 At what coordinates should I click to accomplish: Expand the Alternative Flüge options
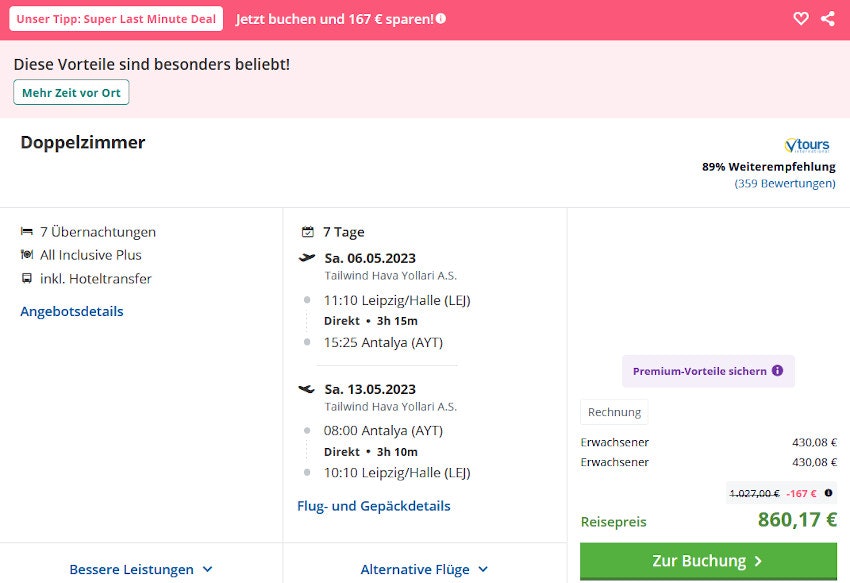[x=424, y=569]
